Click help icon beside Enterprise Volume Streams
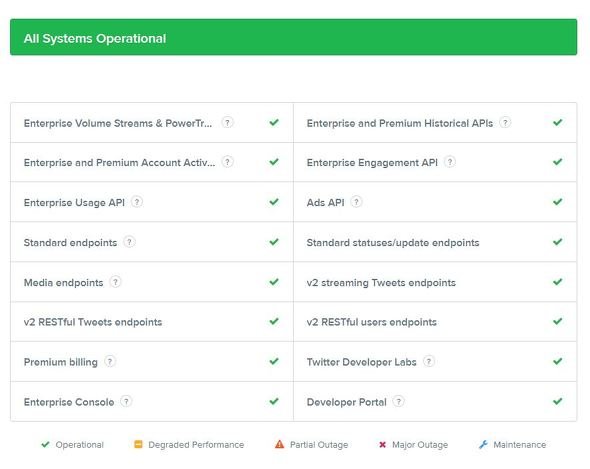 point(227,123)
